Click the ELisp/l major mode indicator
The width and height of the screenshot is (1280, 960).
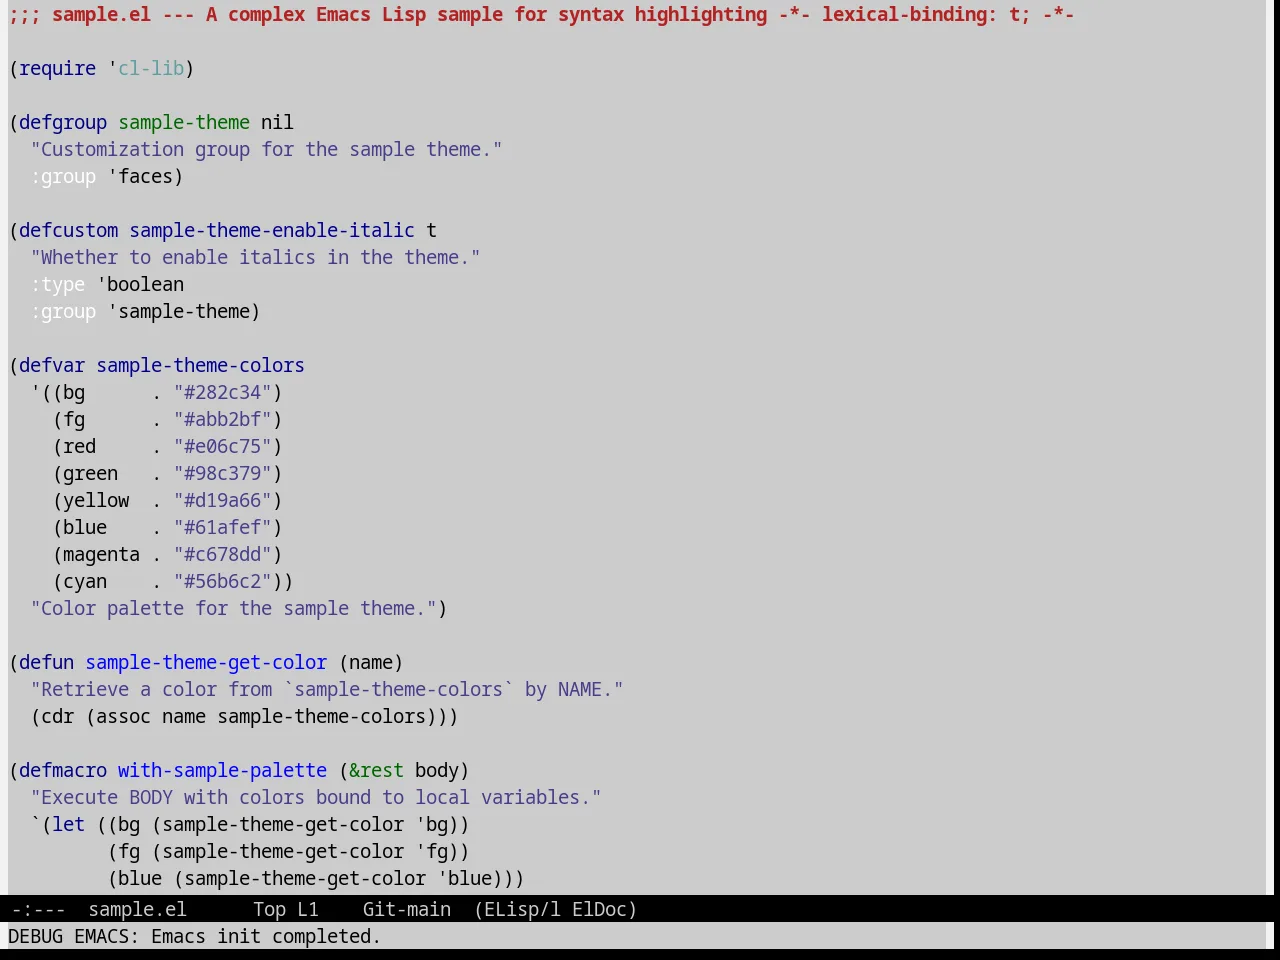(518, 909)
